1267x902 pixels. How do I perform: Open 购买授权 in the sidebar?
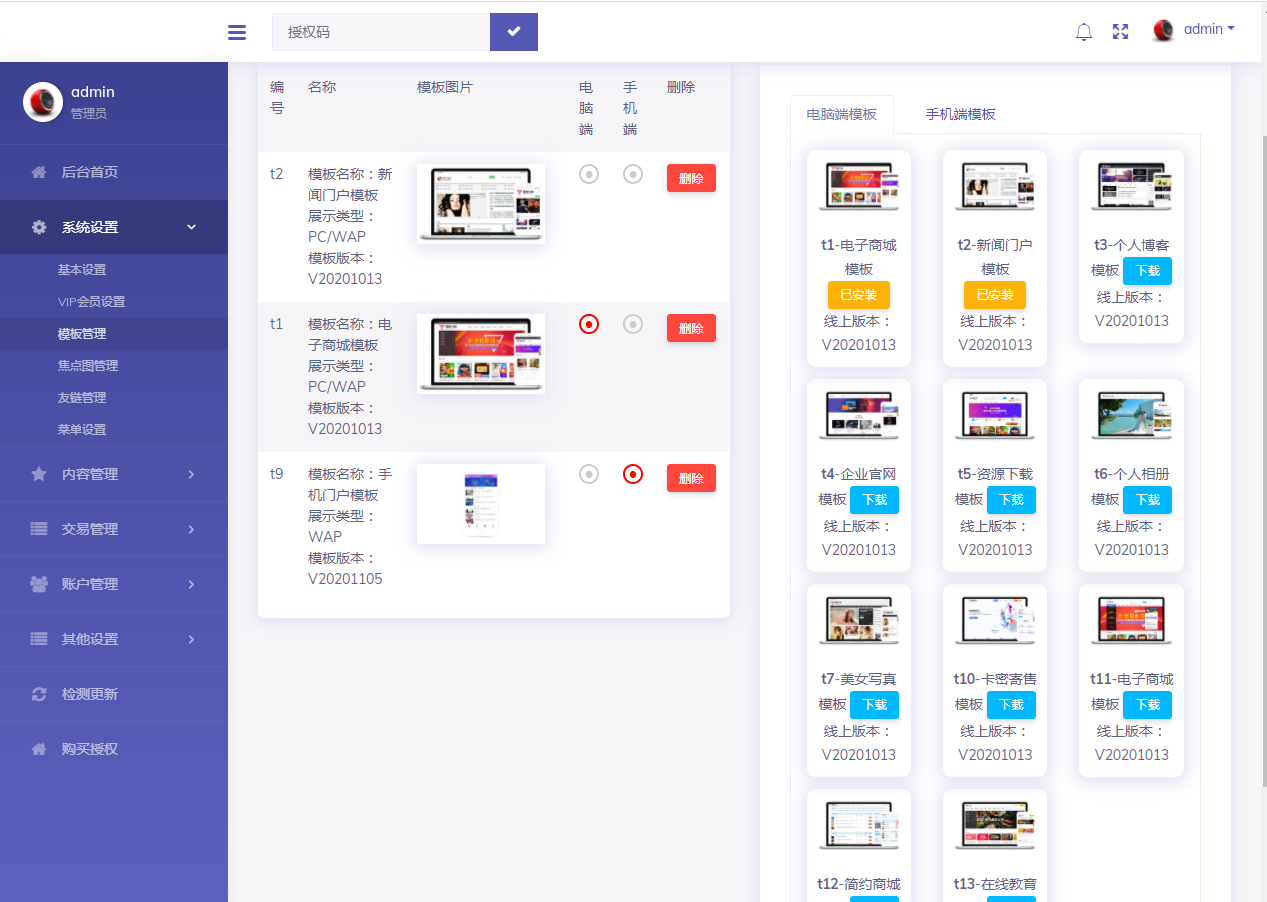tap(90, 749)
